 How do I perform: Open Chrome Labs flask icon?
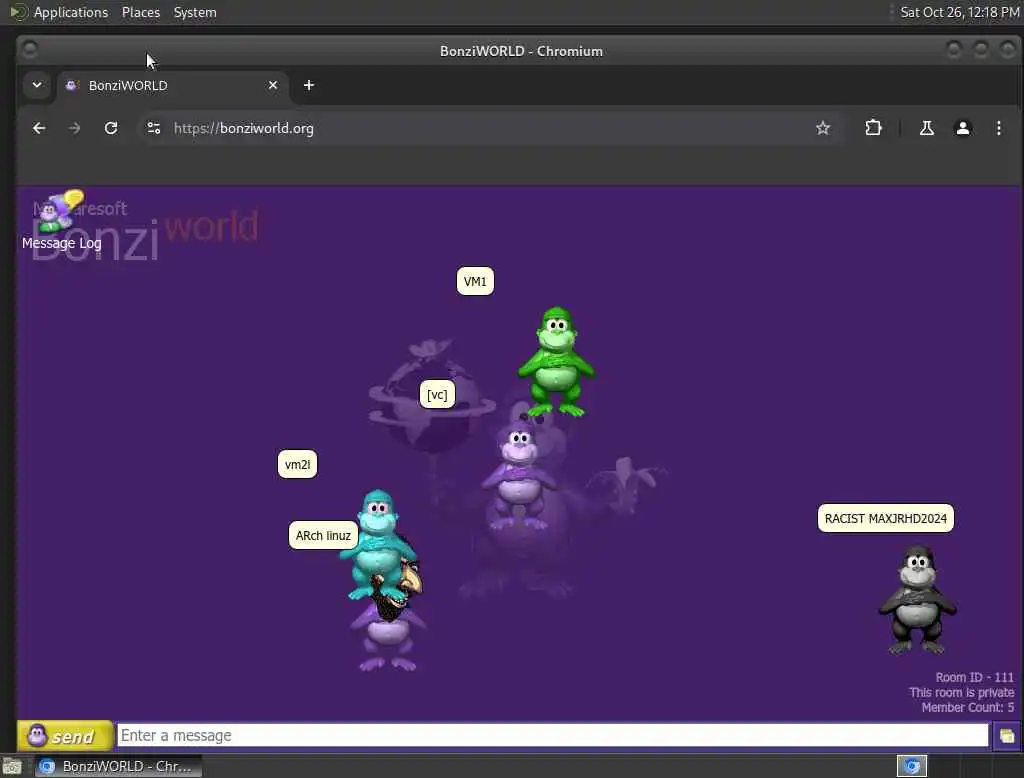pos(927,128)
